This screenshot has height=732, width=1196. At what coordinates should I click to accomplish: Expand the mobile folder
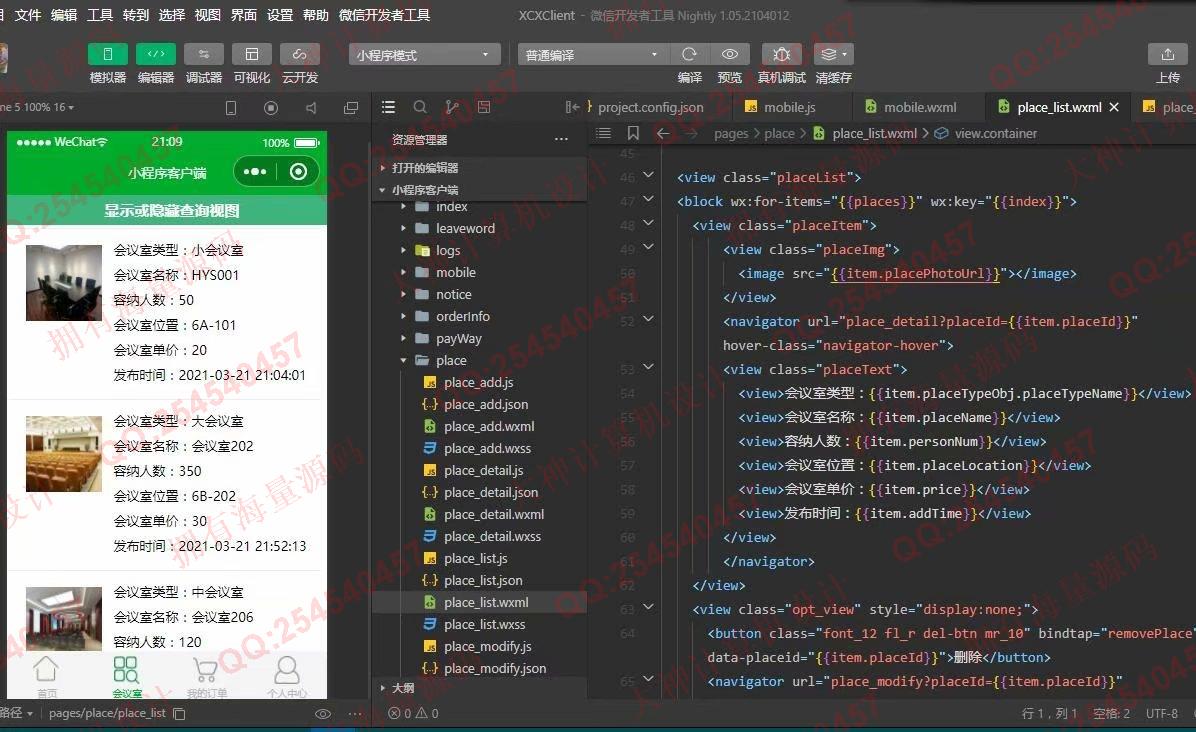tap(481, 272)
